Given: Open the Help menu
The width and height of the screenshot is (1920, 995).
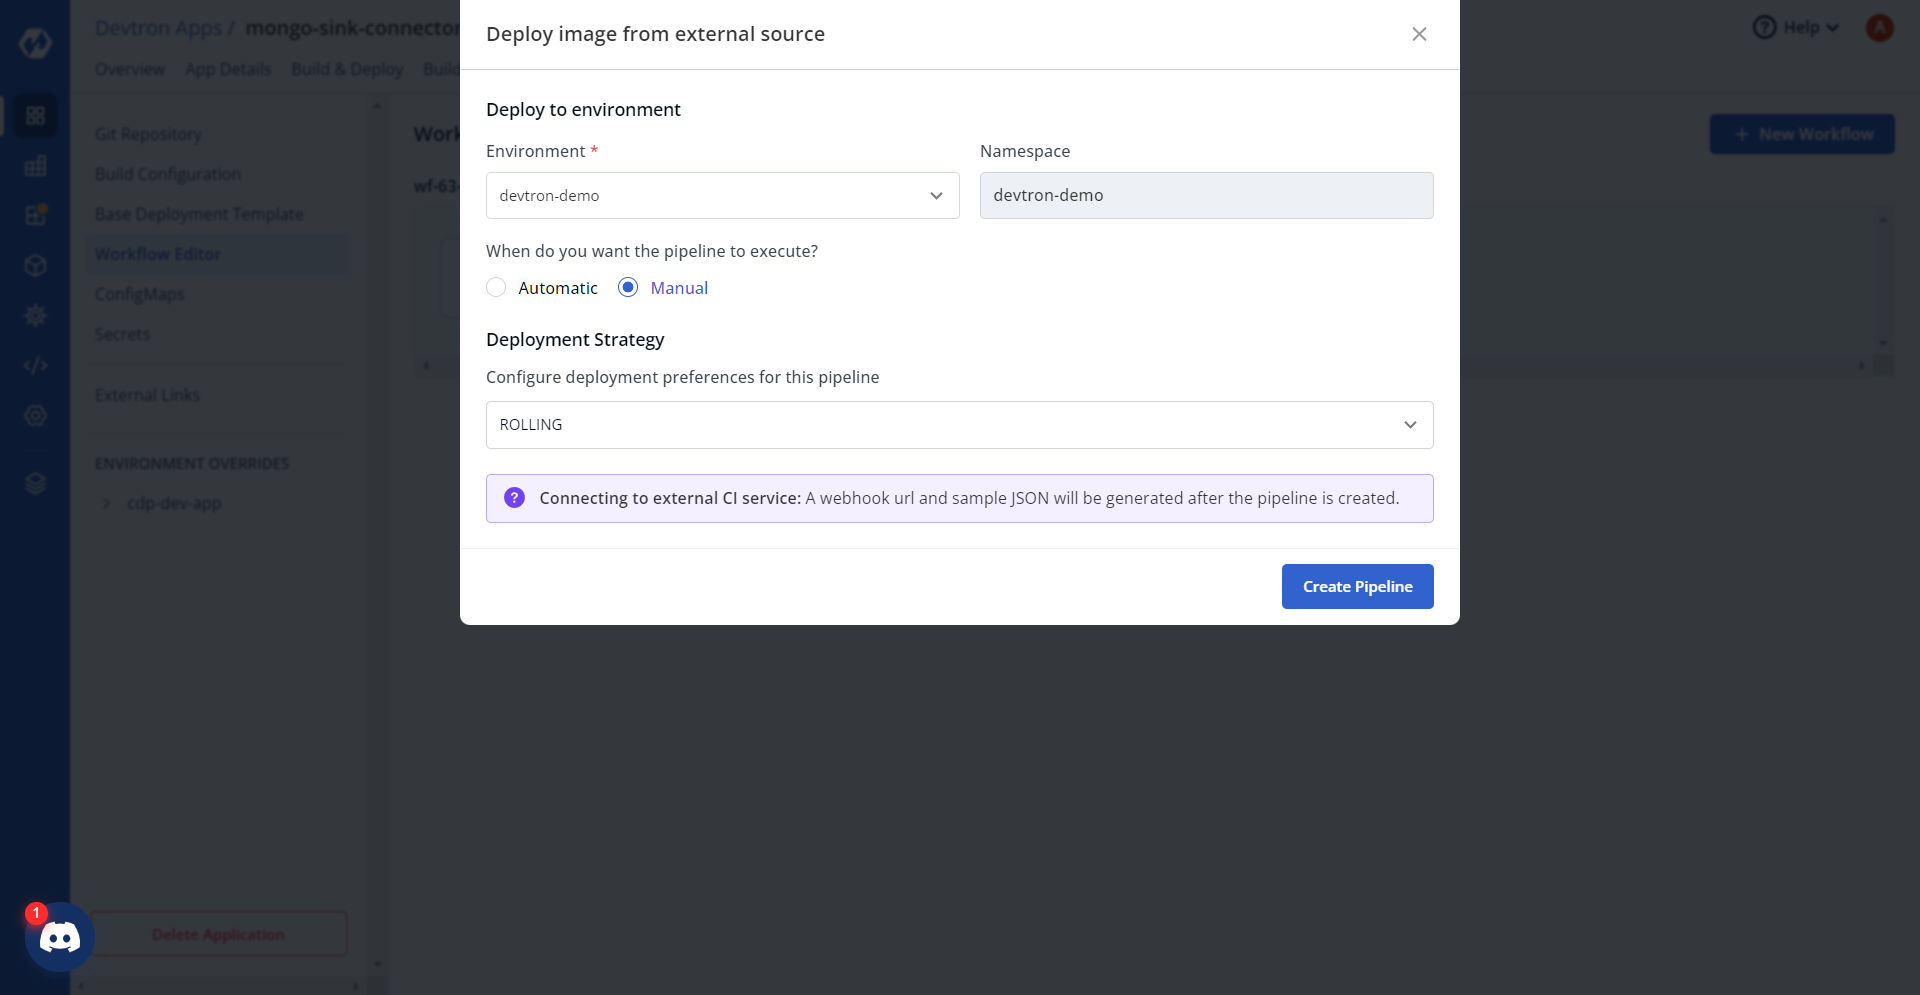Looking at the screenshot, I should pyautogui.click(x=1796, y=28).
